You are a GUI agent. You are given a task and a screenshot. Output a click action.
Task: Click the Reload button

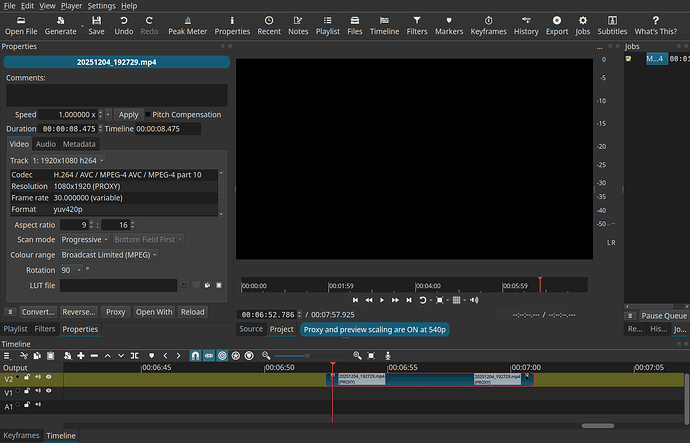192,312
